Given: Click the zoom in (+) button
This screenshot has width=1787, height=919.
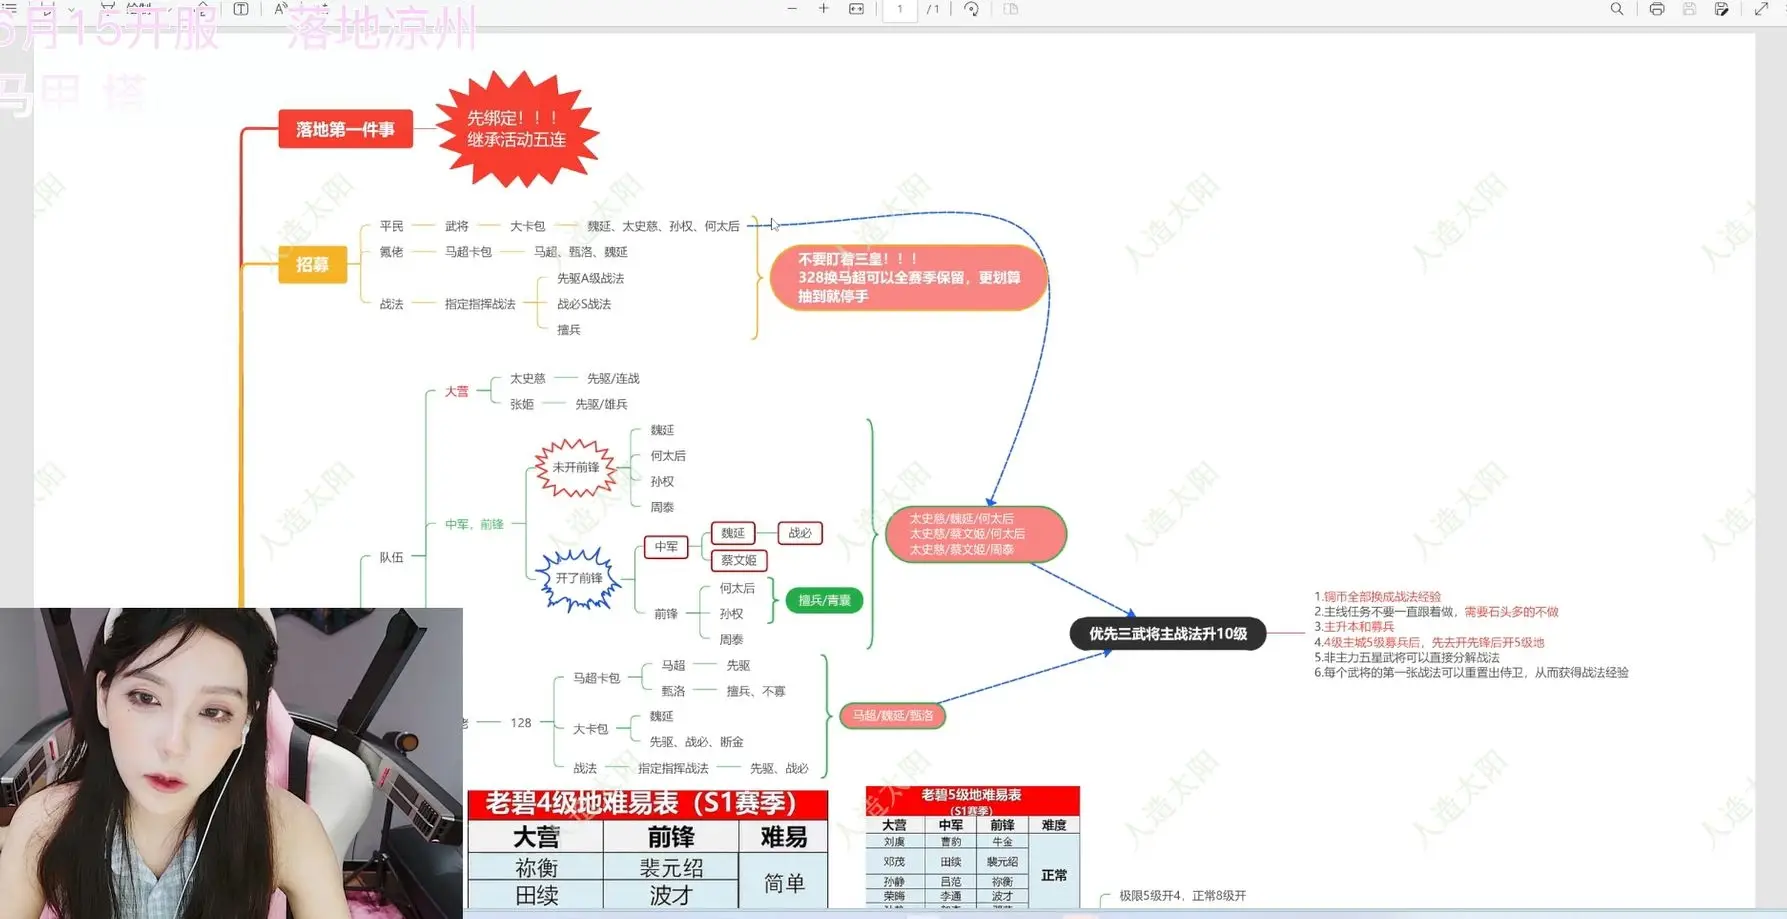Looking at the screenshot, I should pos(823,9).
